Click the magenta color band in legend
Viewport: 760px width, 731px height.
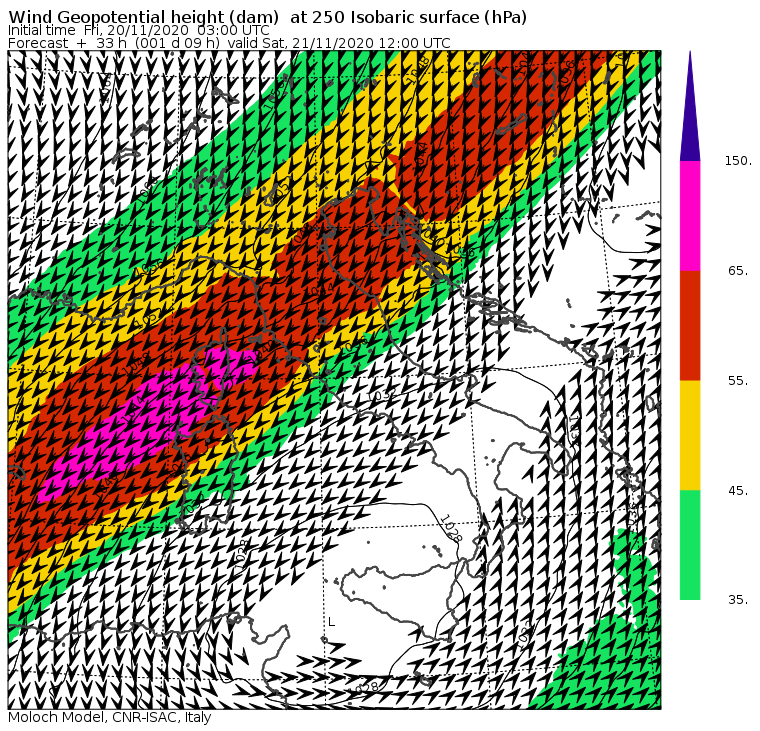tap(690, 216)
